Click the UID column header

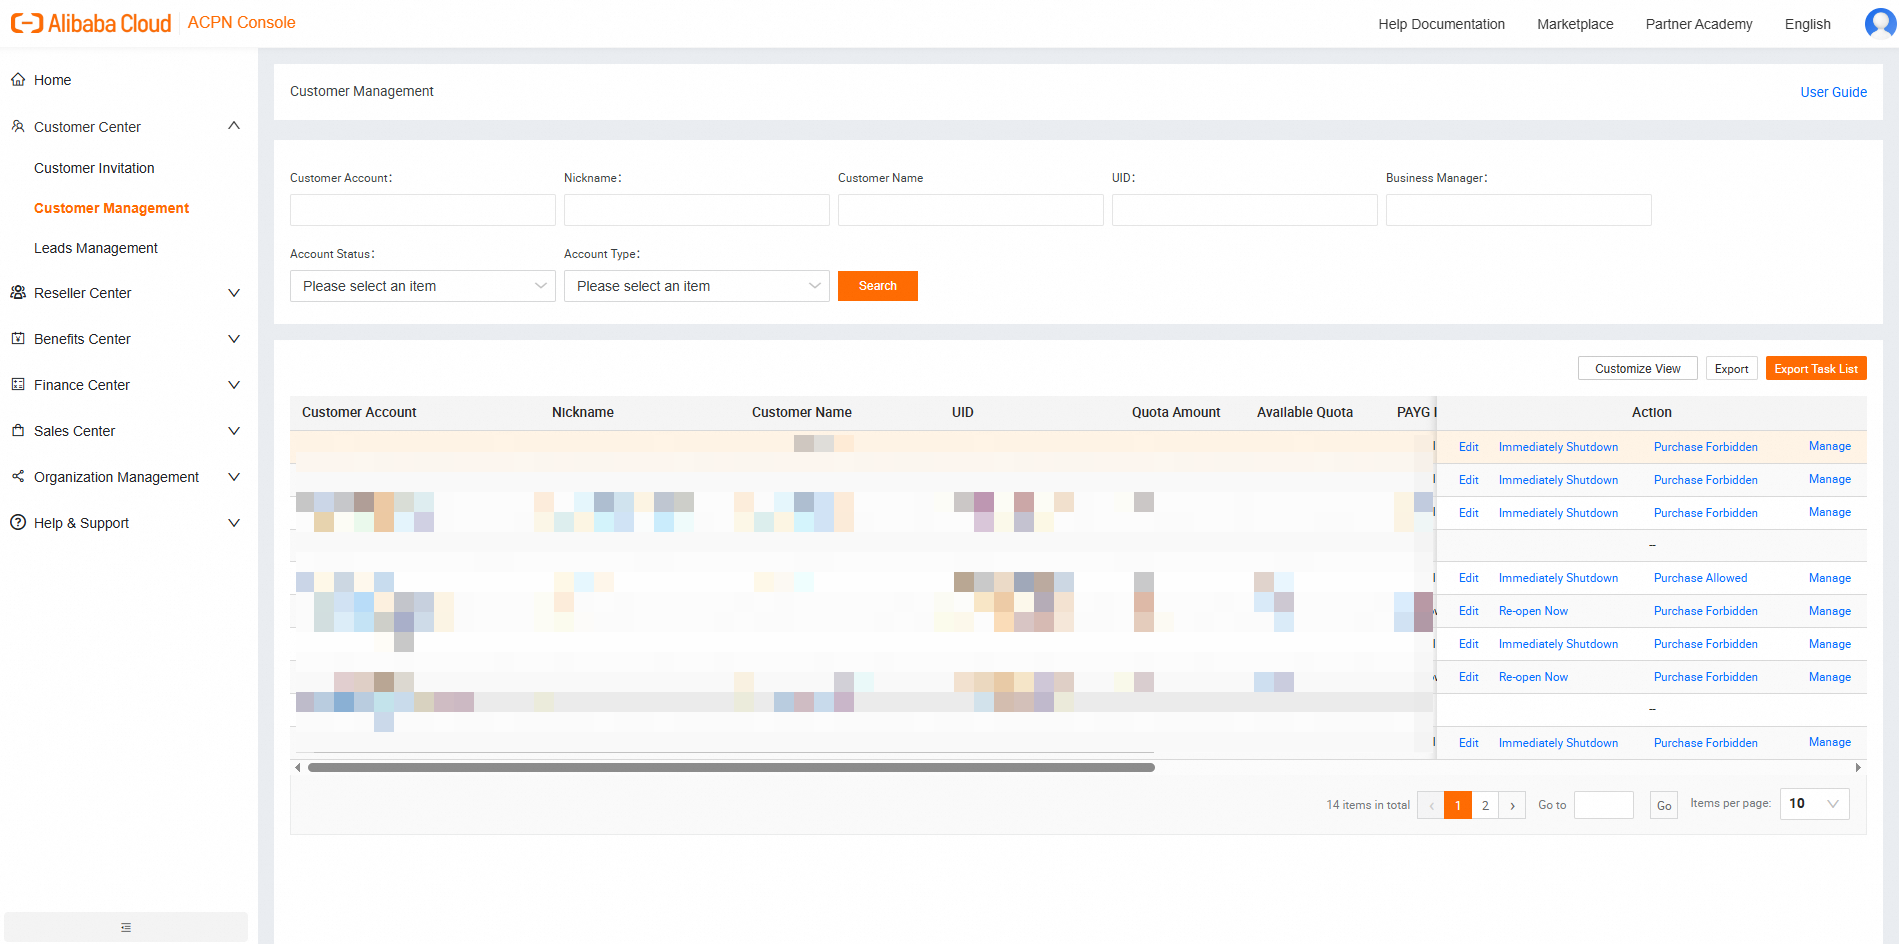click(963, 412)
